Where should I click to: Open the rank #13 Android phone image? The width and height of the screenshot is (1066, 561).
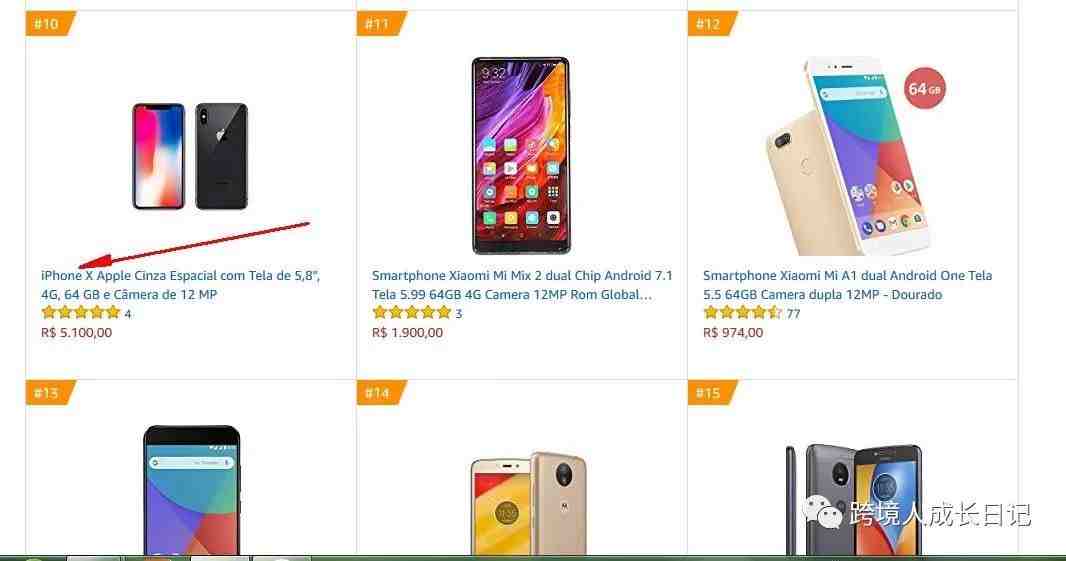[x=191, y=490]
